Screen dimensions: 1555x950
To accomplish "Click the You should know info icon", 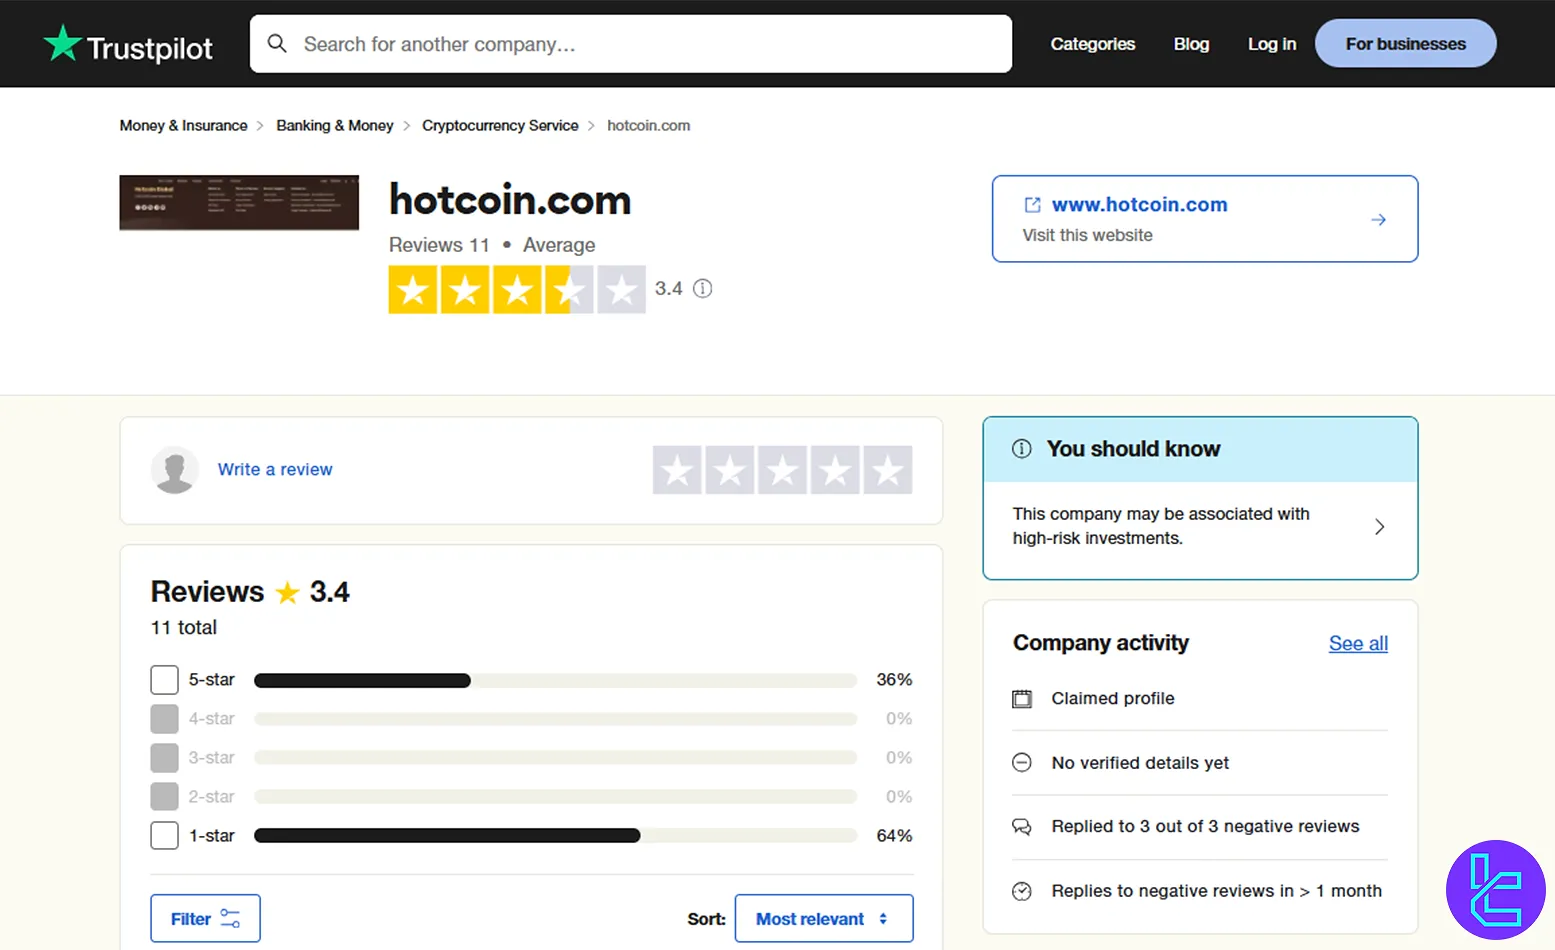I will 1021,449.
